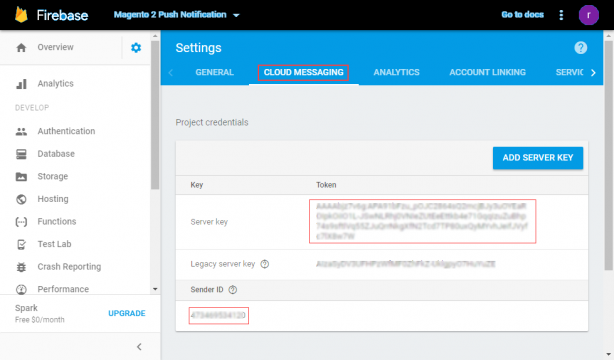Screen dimensions: 614x360
Task: Open Overview in the sidebar
Action: [56, 47]
